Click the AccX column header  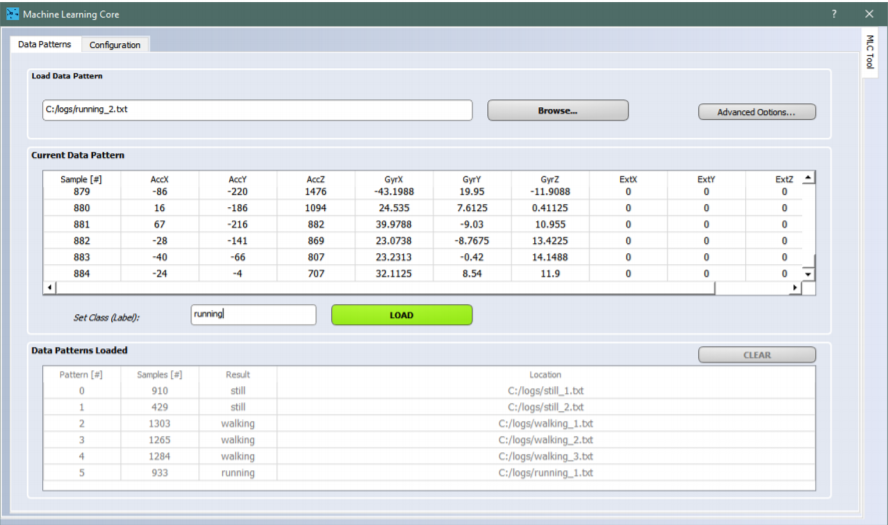(160, 179)
